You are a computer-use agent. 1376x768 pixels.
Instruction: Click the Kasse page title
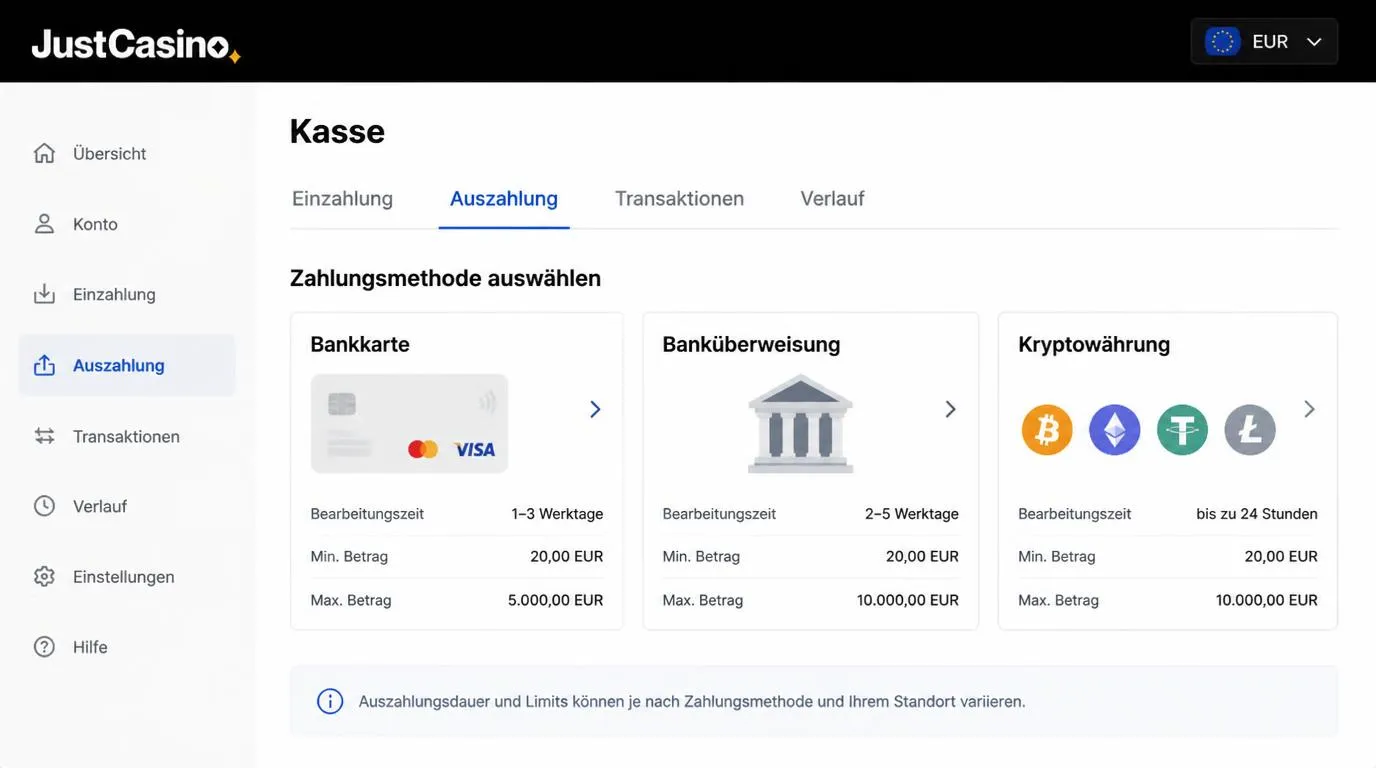[x=337, y=131]
